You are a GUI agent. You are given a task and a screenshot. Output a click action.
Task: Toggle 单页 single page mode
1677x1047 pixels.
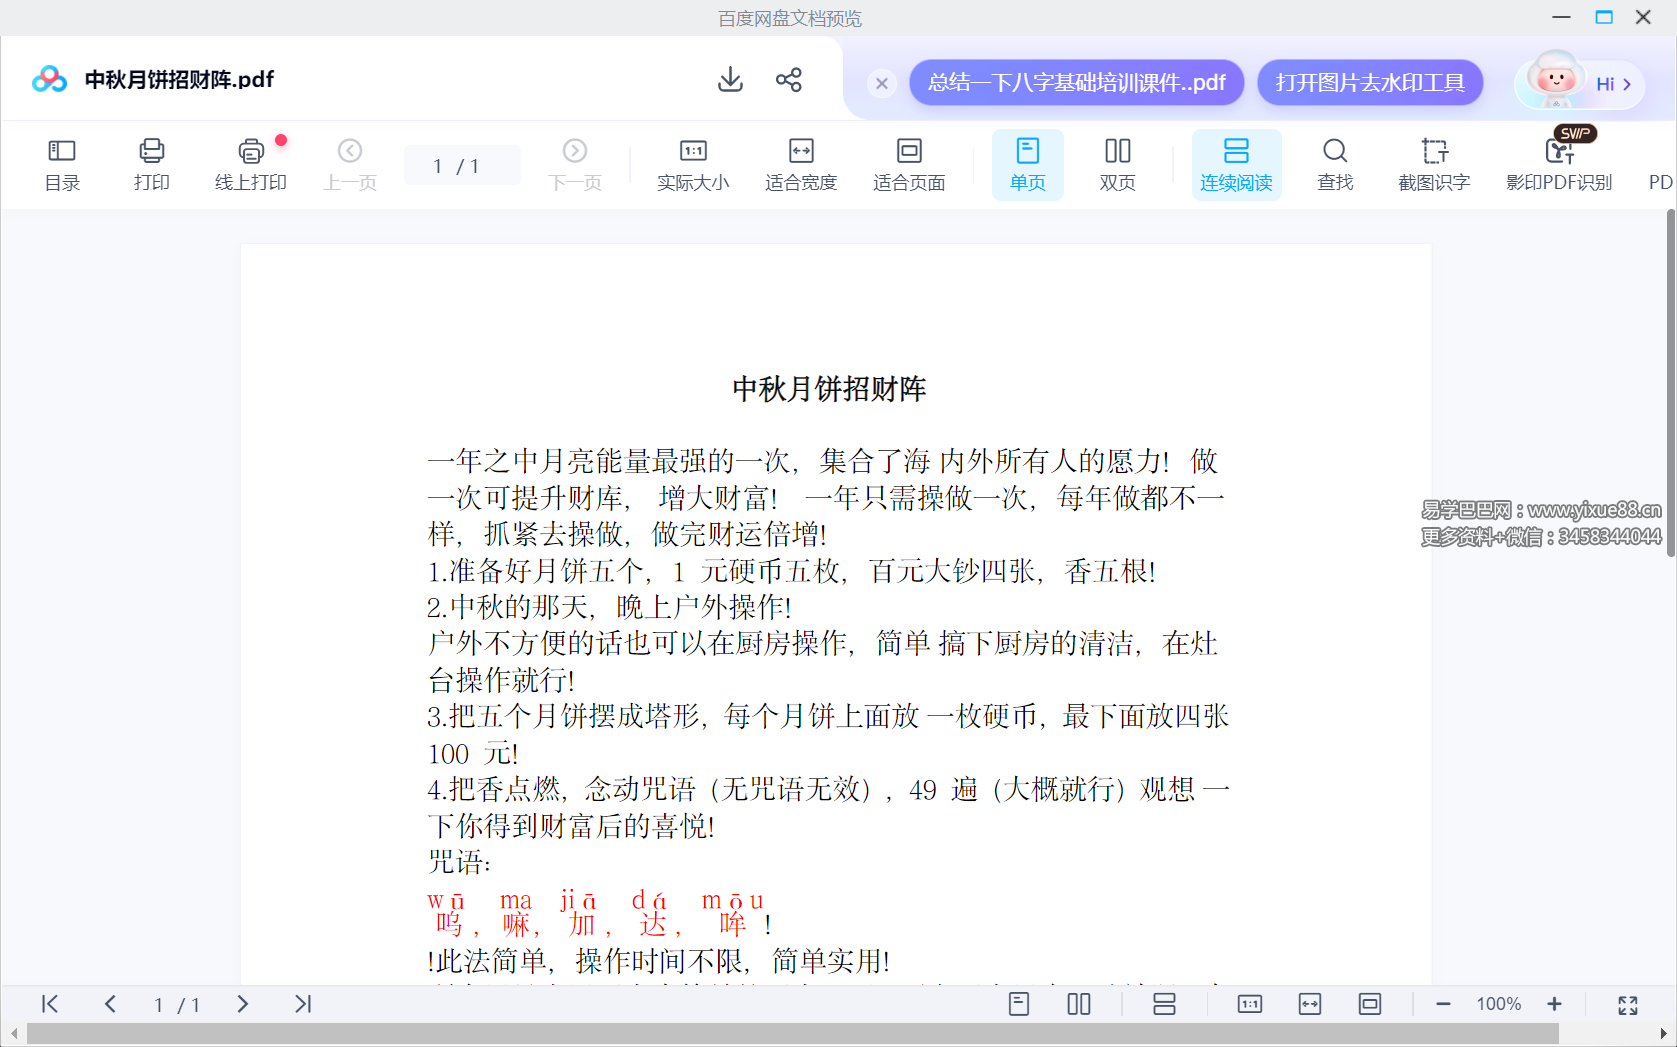coord(1027,164)
